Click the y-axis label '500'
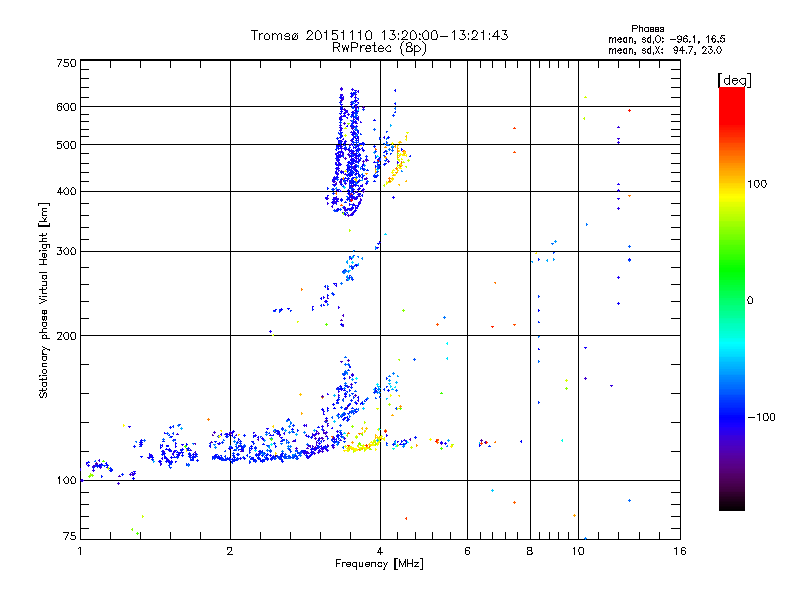The height and width of the screenshot is (600, 800). [66, 145]
